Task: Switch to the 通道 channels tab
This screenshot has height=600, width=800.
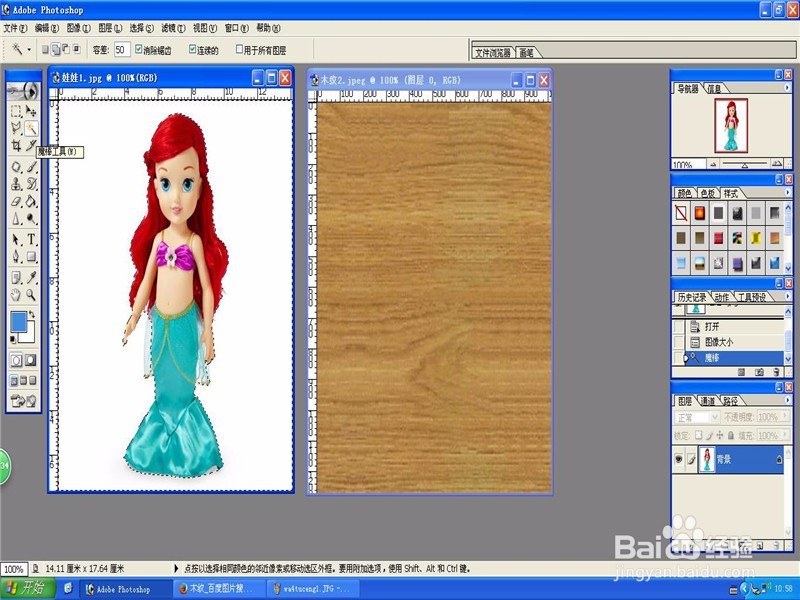Action: [708, 401]
